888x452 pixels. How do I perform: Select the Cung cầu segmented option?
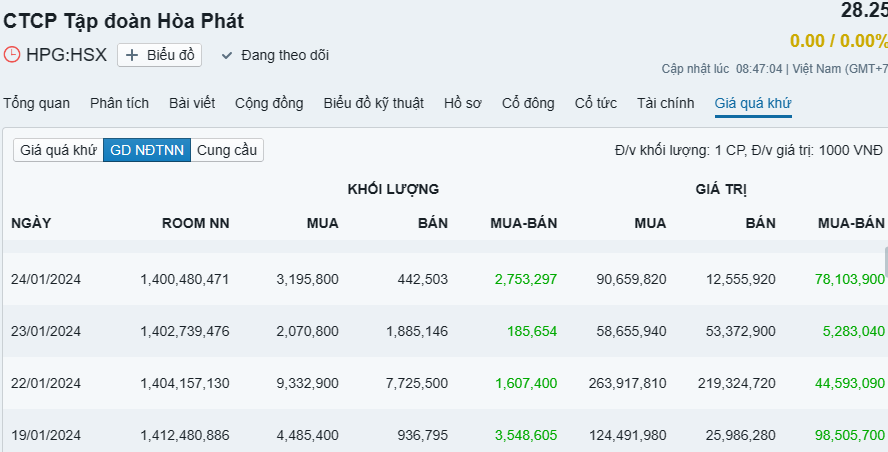click(x=227, y=150)
